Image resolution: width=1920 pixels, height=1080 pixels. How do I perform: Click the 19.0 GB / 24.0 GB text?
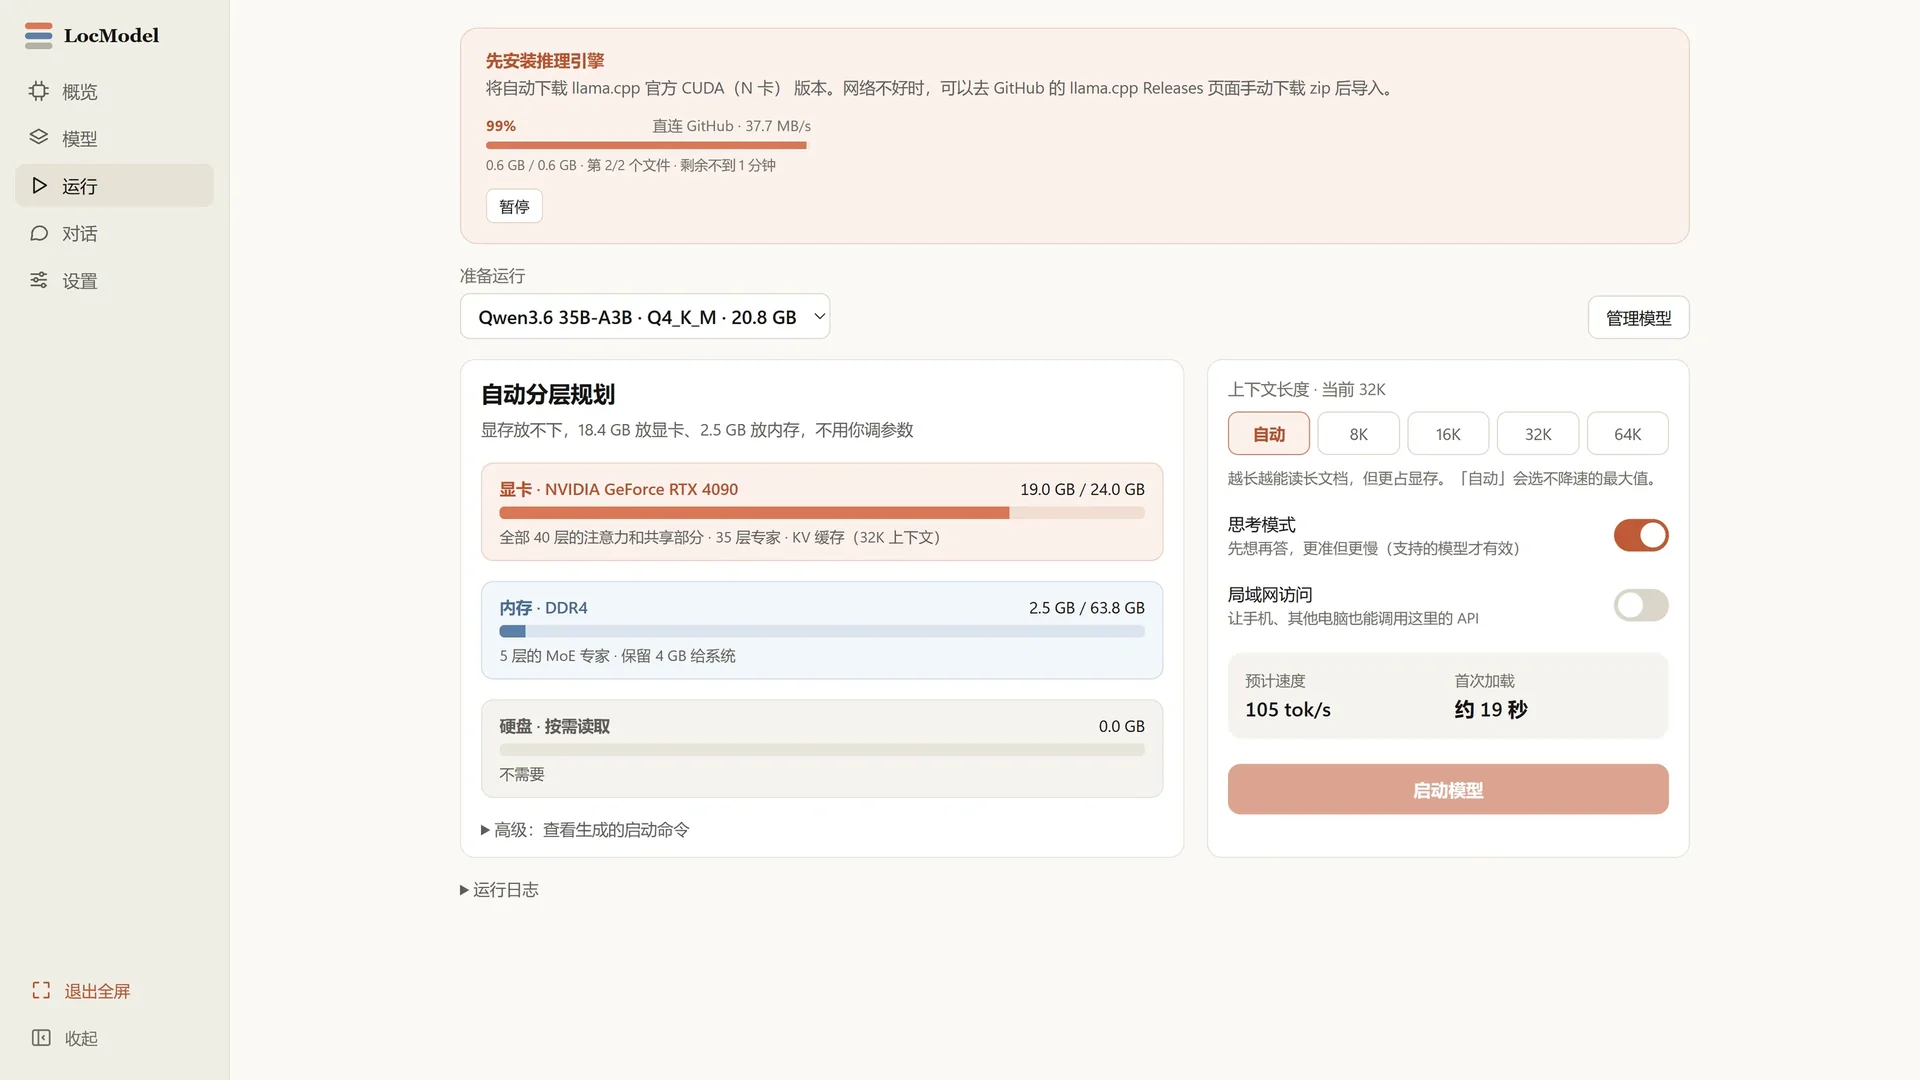(1082, 490)
